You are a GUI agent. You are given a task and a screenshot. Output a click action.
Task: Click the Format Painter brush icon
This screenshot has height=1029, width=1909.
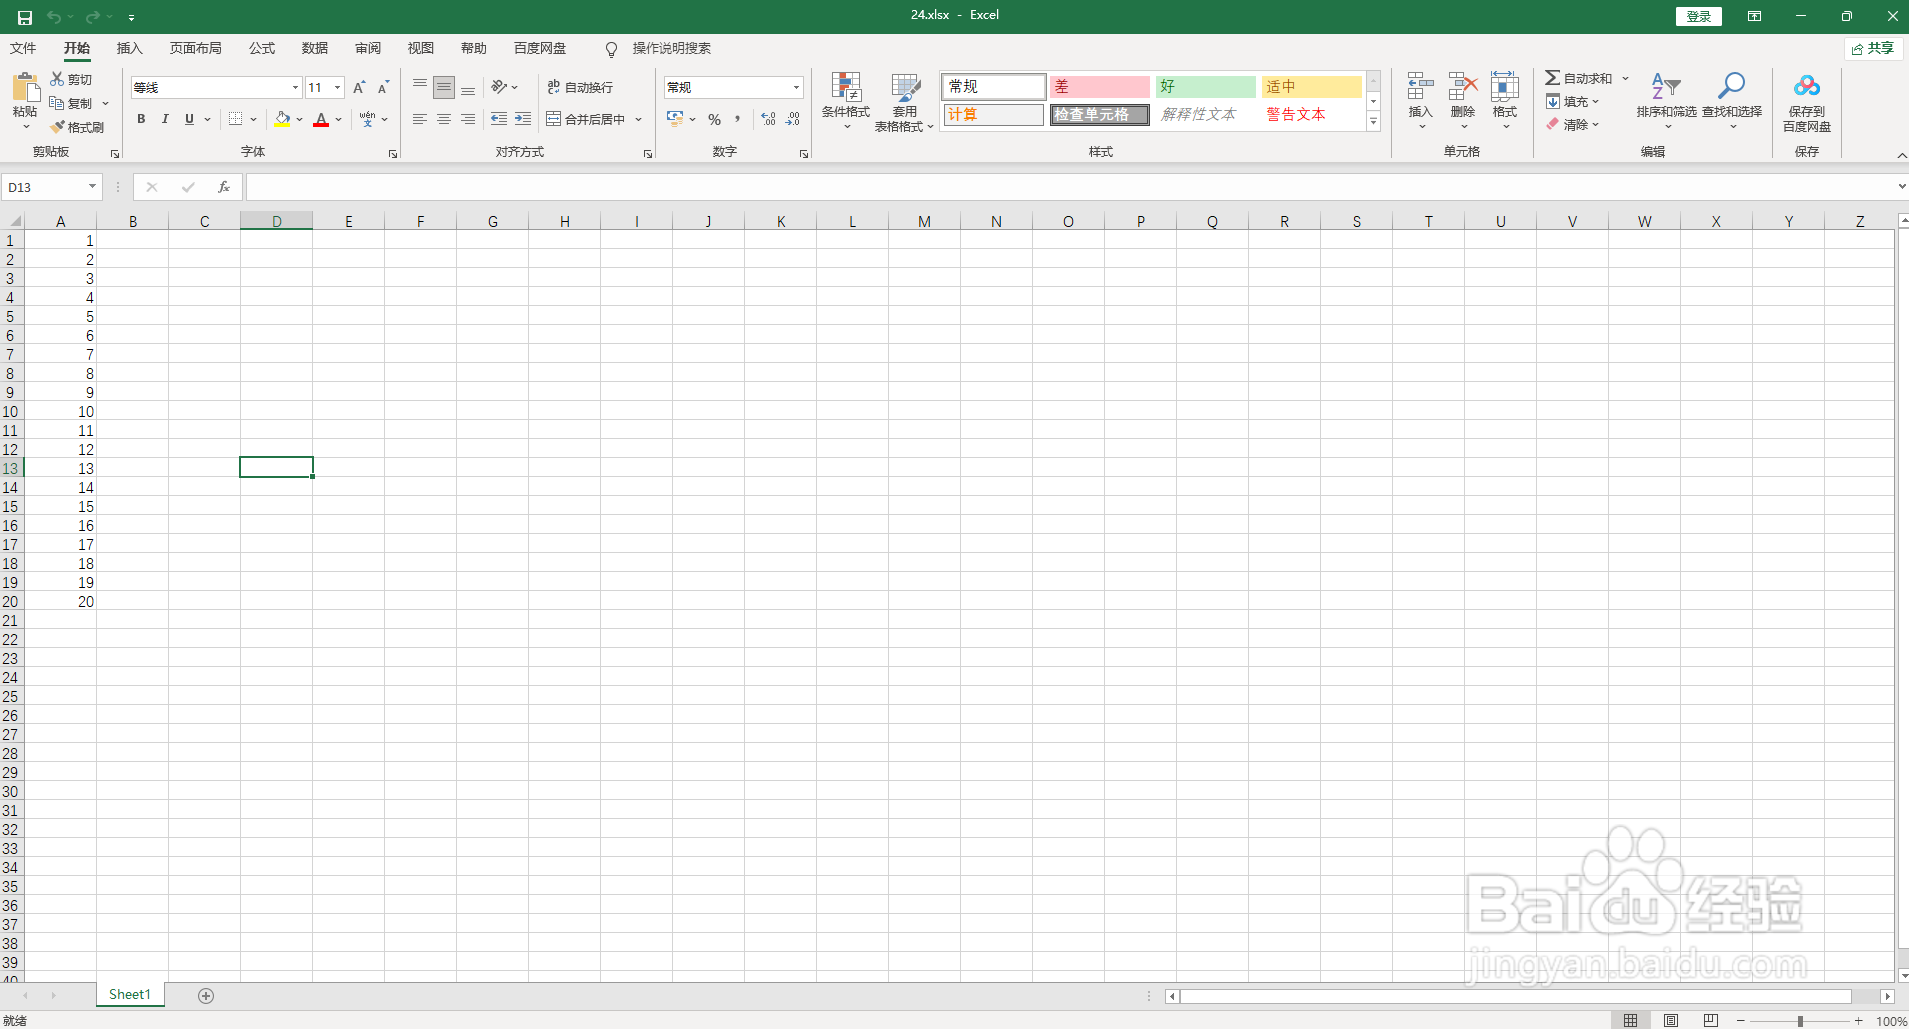point(59,127)
